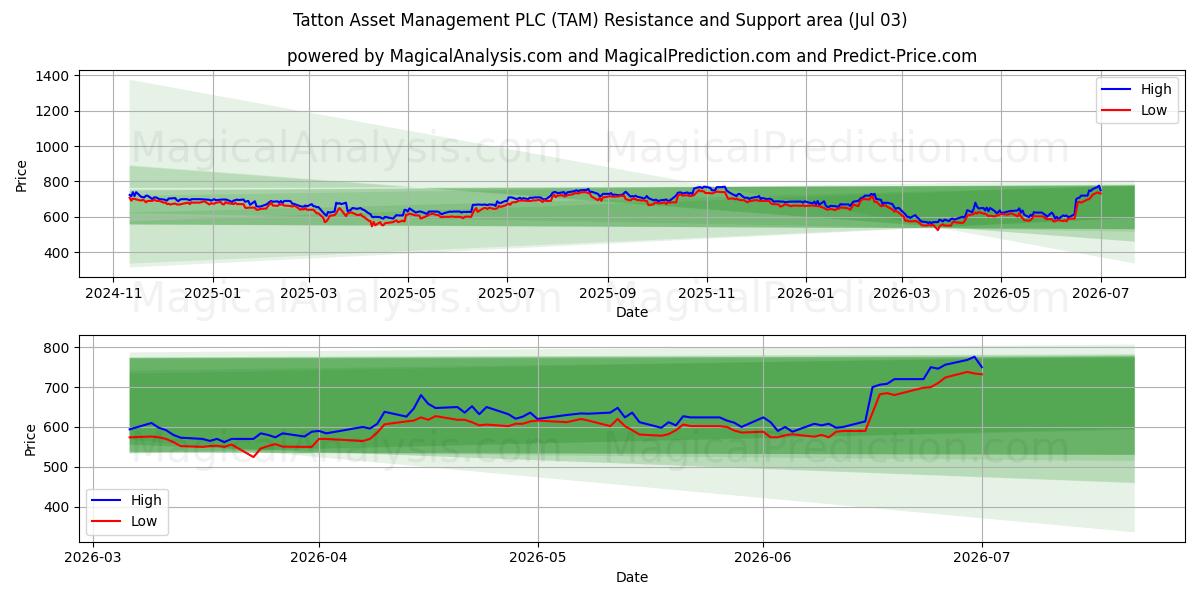
Task: Click the 2026-05 tick on top chart
Action: [x=1001, y=294]
